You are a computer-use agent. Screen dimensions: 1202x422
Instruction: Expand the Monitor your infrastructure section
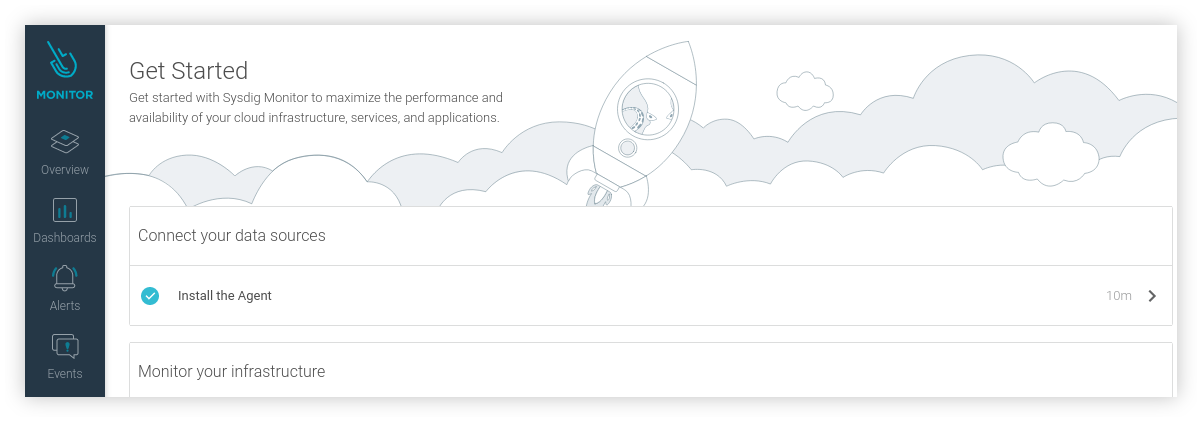point(232,371)
